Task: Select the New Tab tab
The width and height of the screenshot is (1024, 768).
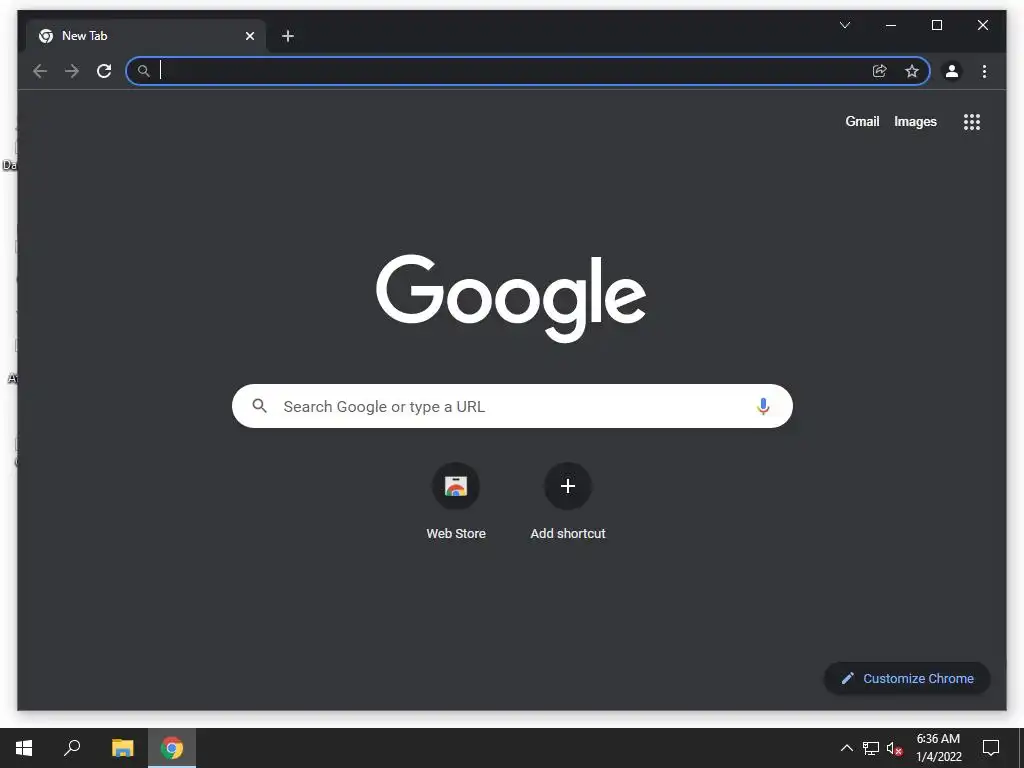Action: (146, 36)
